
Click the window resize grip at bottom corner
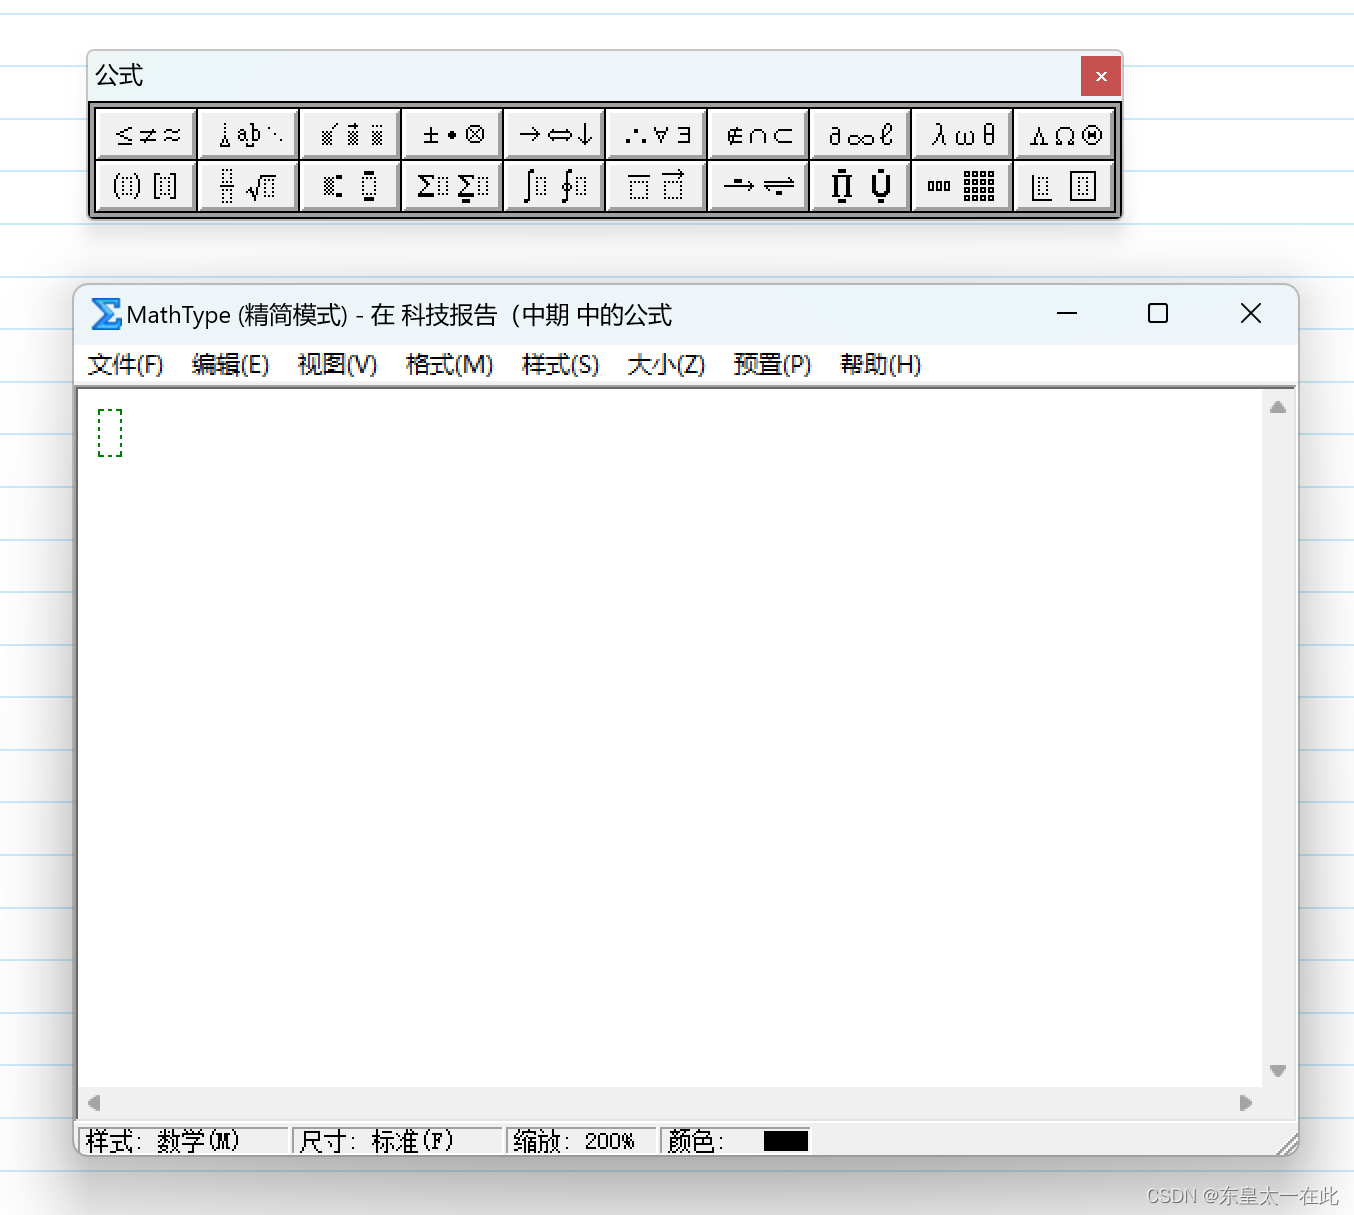click(1287, 1144)
